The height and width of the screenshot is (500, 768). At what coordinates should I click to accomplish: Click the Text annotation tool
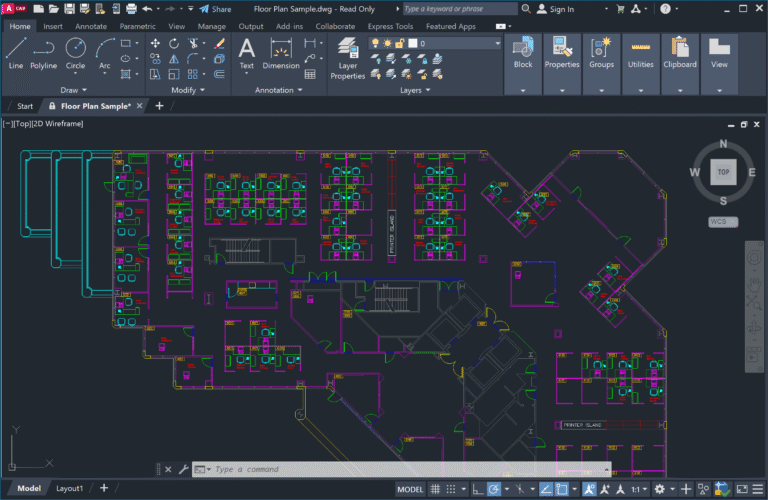[246, 54]
